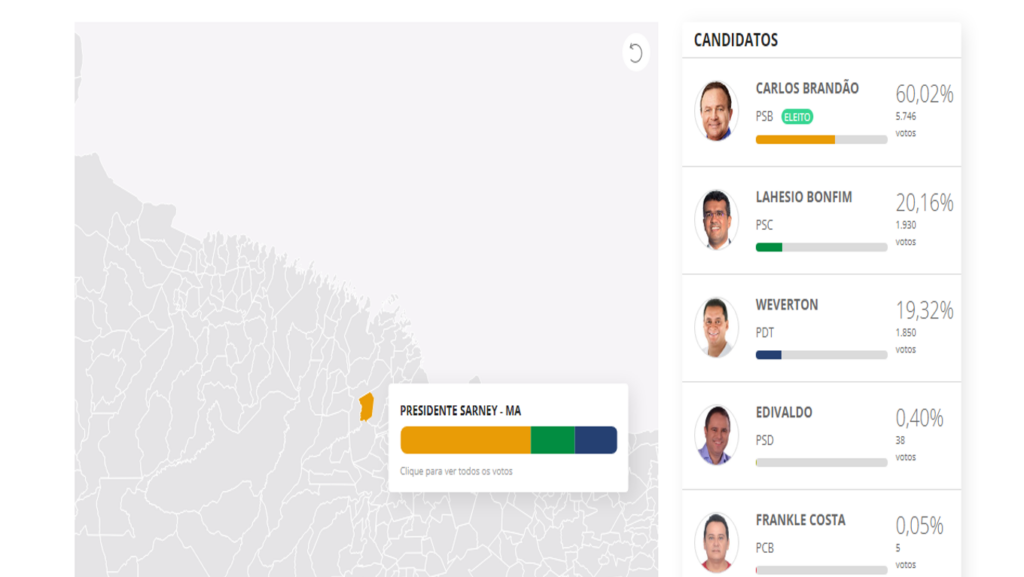Click green segment in tooltip vote bar

pos(552,440)
